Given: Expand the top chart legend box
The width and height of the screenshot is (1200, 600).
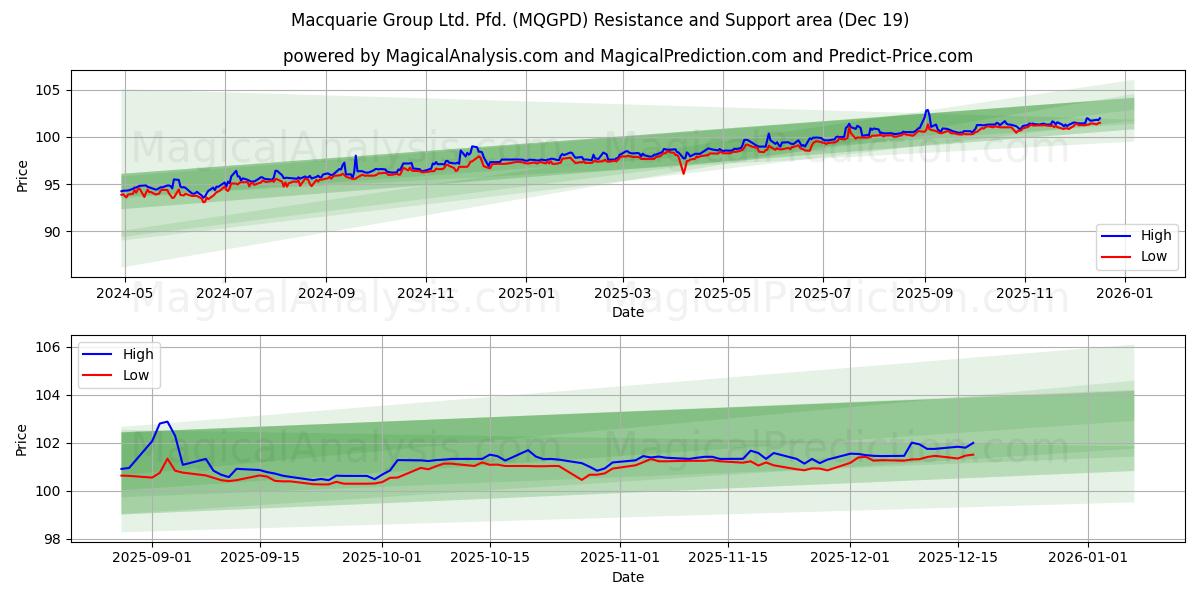Looking at the screenshot, I should coord(1138,245).
